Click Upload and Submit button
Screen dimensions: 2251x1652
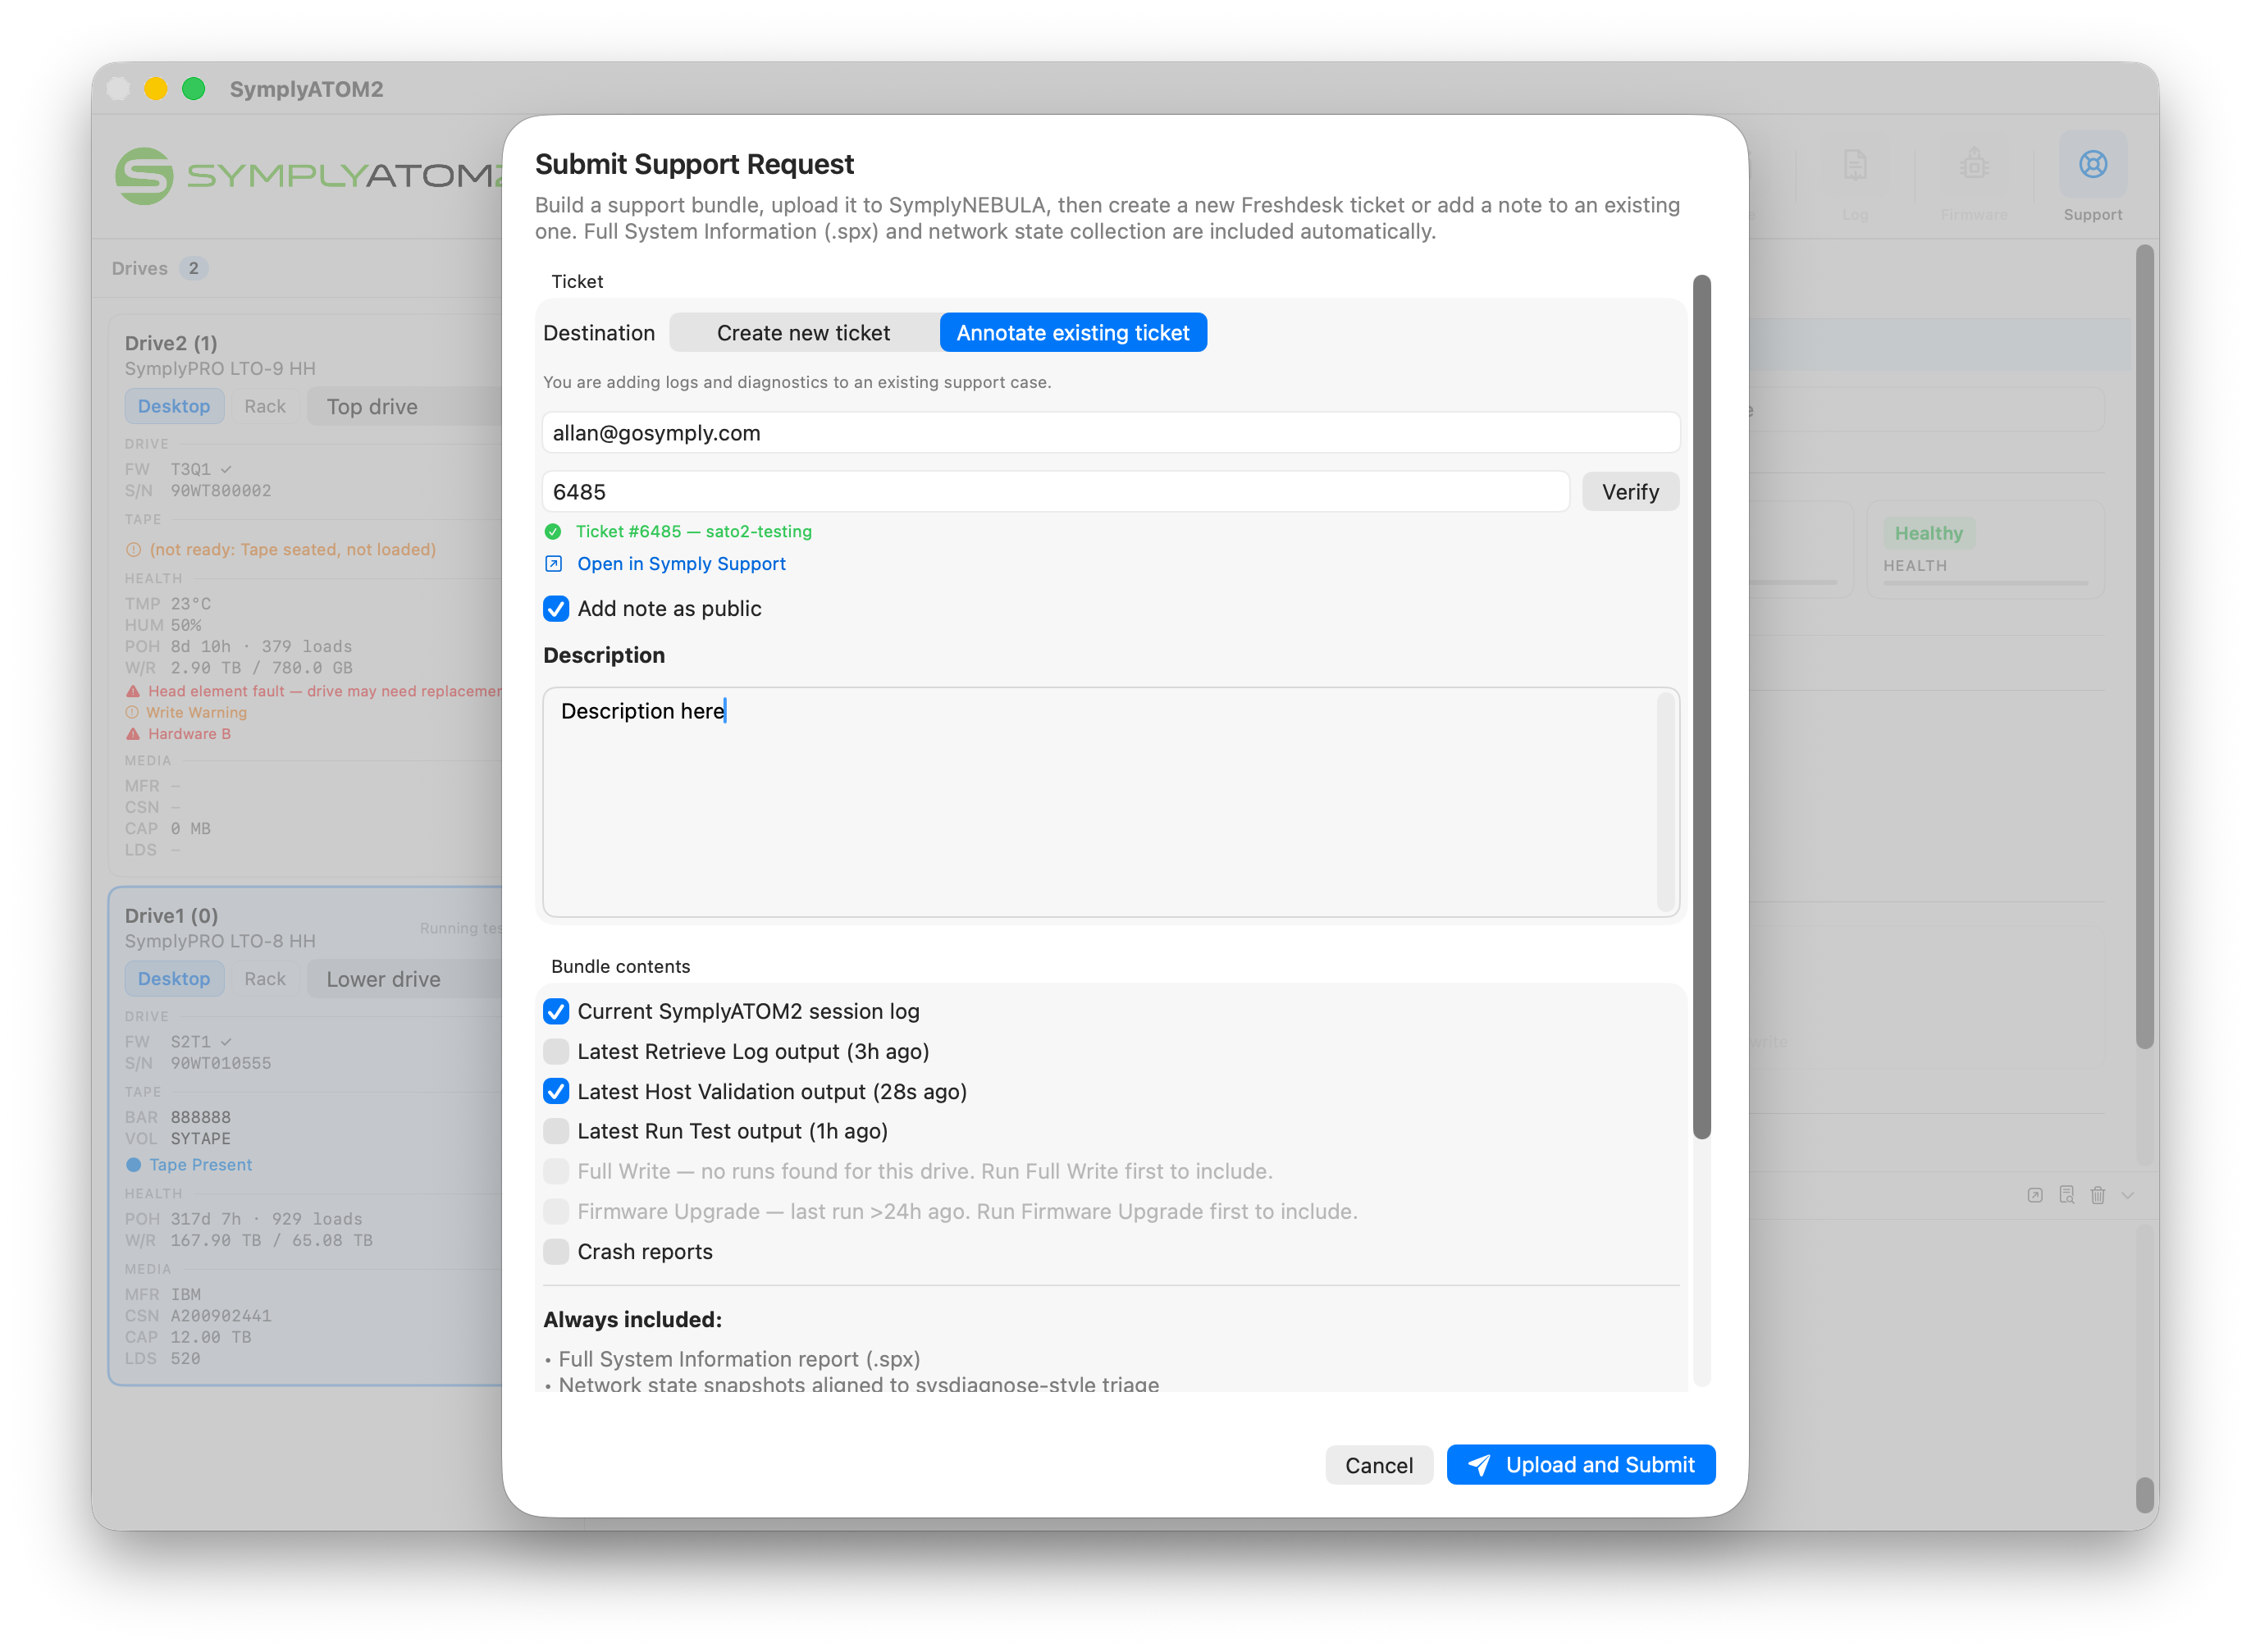[1580, 1465]
